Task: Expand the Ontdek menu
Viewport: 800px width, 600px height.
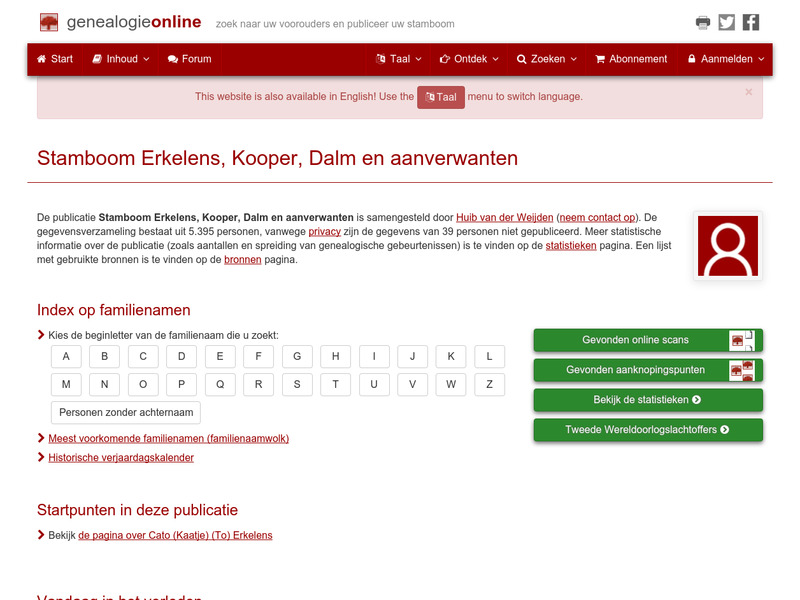Action: (469, 59)
